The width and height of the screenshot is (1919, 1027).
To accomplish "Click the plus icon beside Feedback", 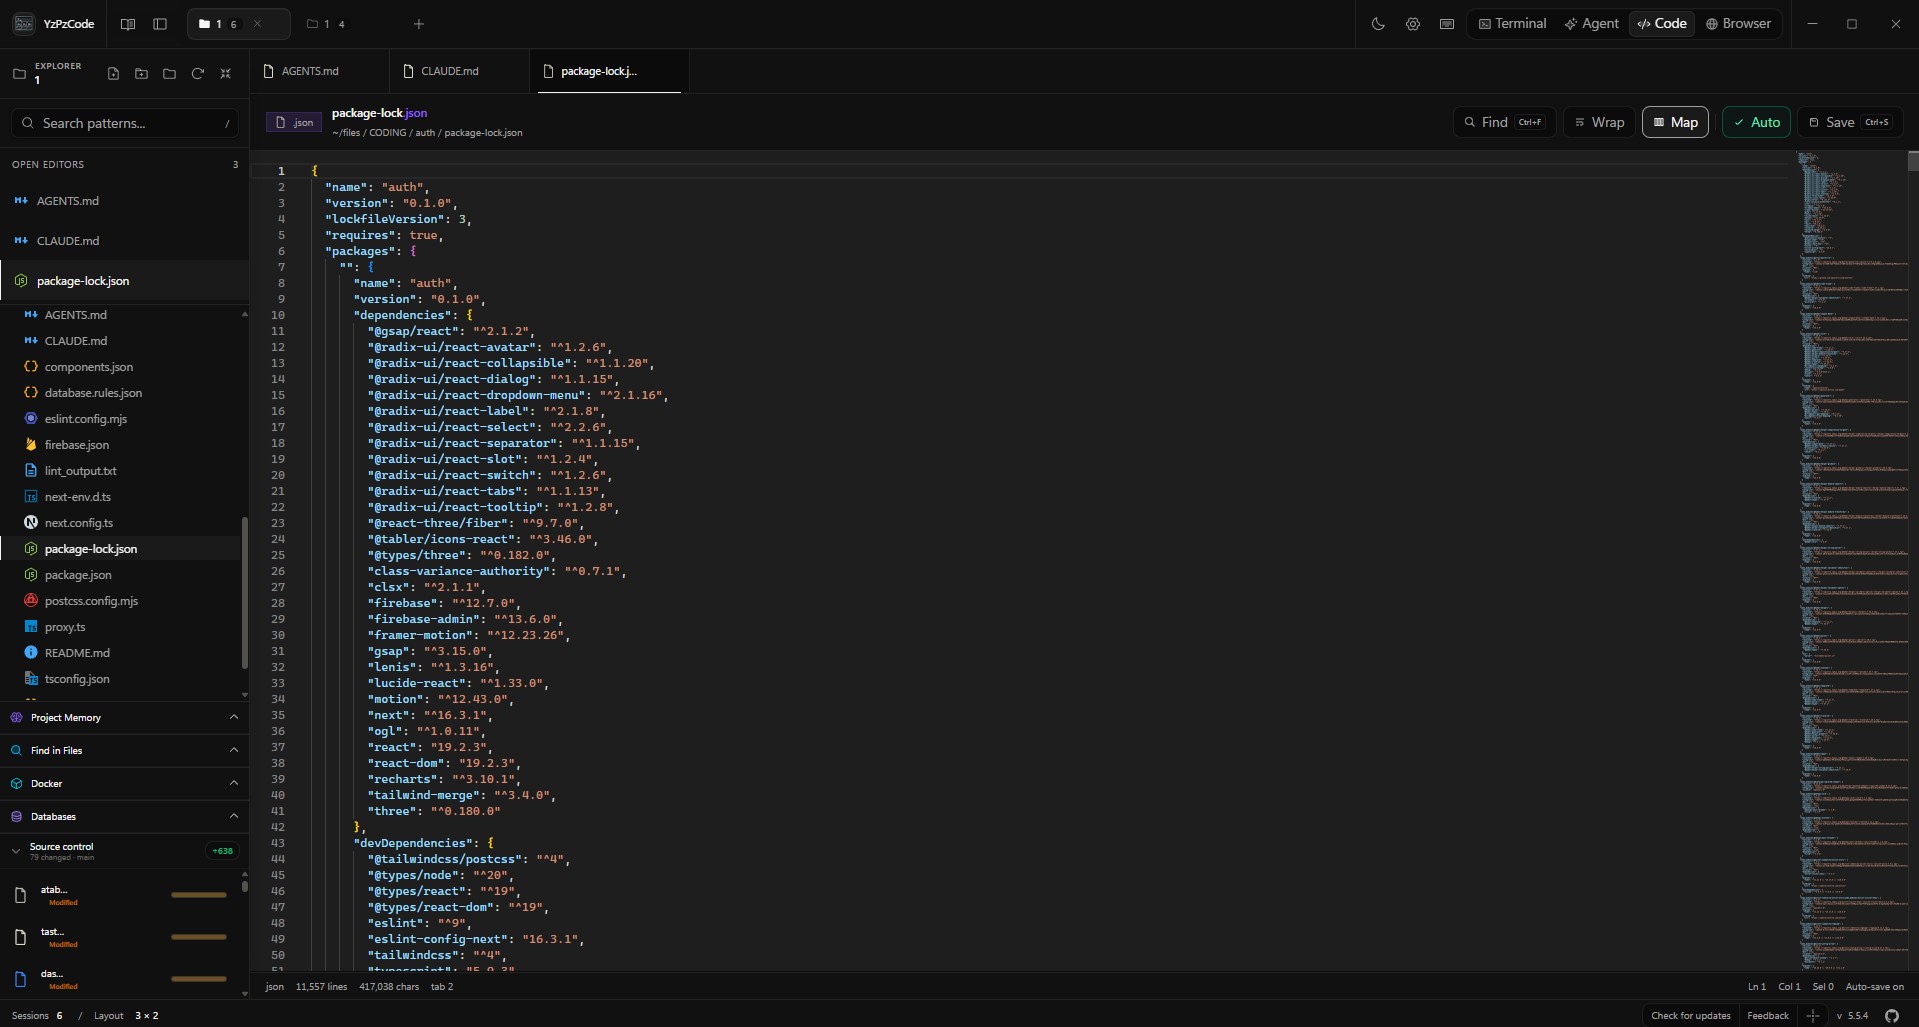I will 1813,1015.
